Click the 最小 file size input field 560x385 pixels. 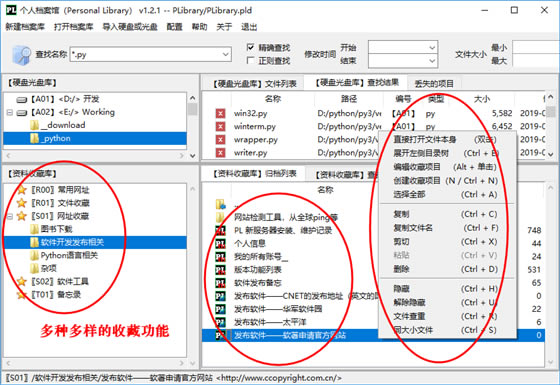(536, 48)
